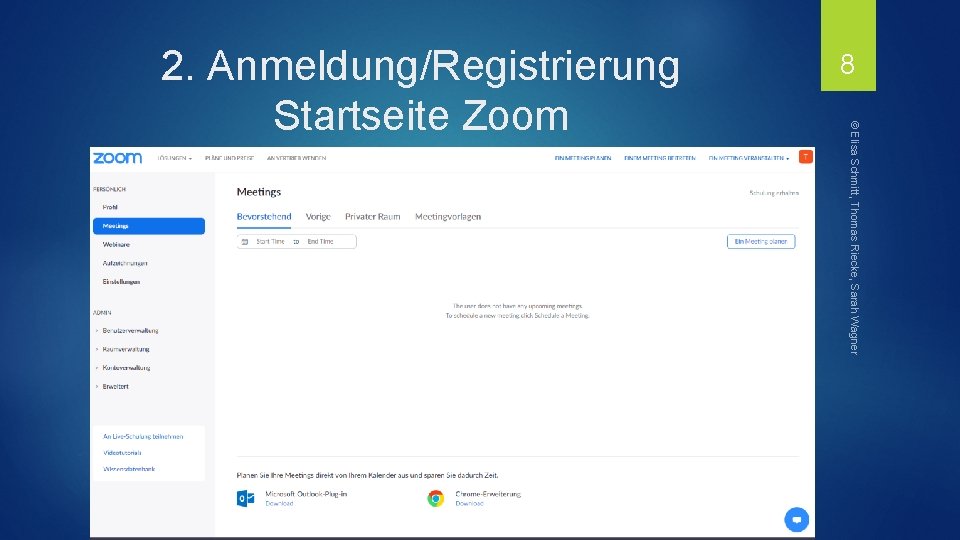Open the Videotutorials link
The height and width of the screenshot is (540, 960).
coord(122,452)
